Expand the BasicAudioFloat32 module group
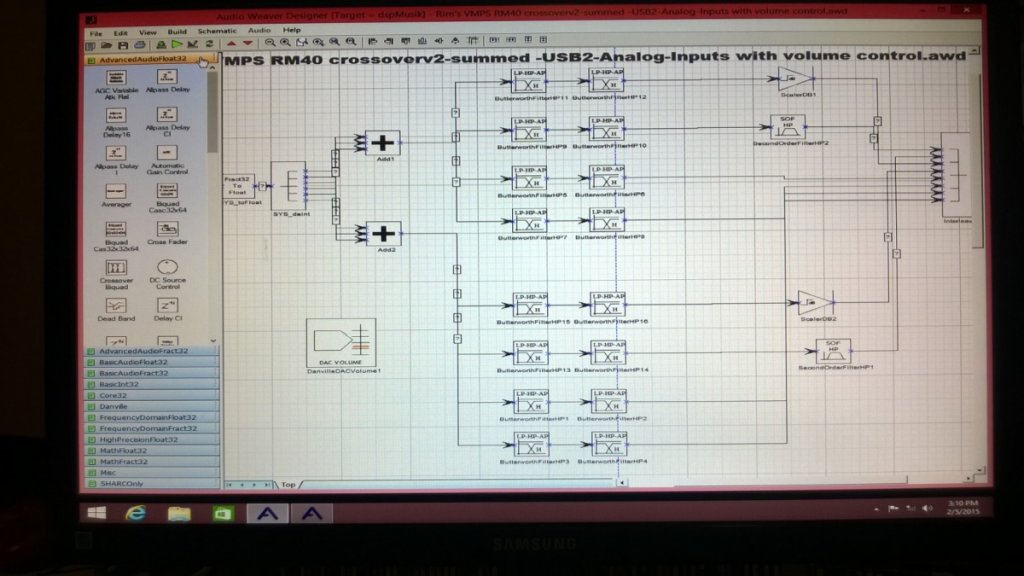Viewport: 1024px width, 576px height. click(152, 362)
